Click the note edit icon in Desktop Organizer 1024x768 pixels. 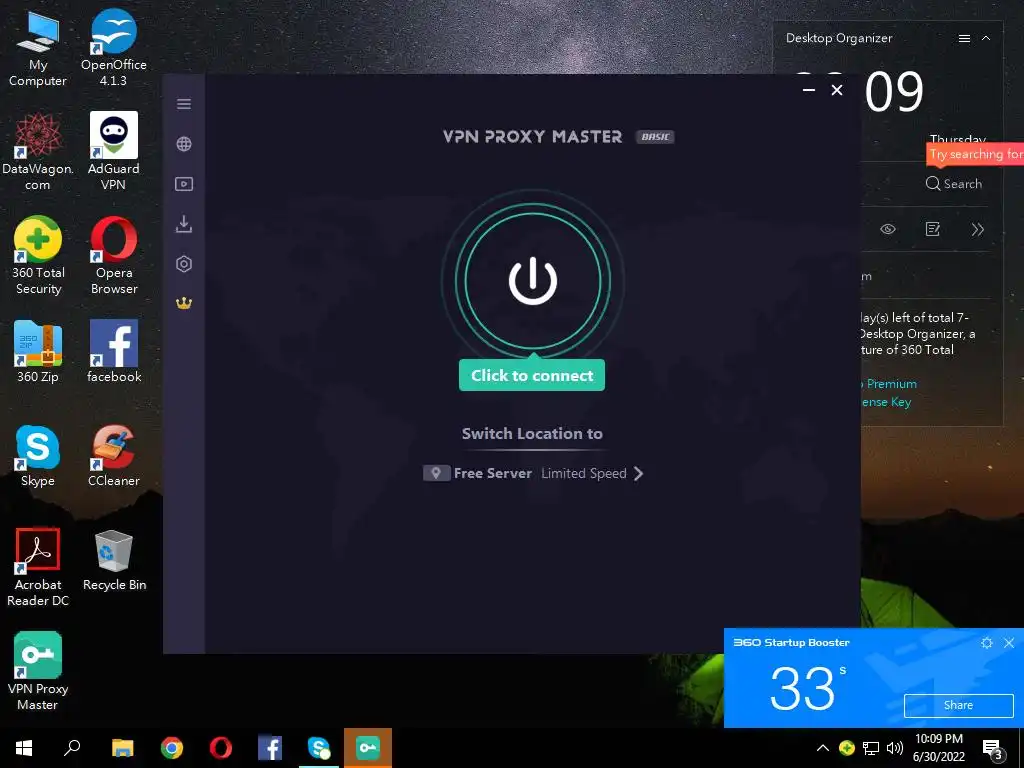pyautogui.click(x=933, y=229)
